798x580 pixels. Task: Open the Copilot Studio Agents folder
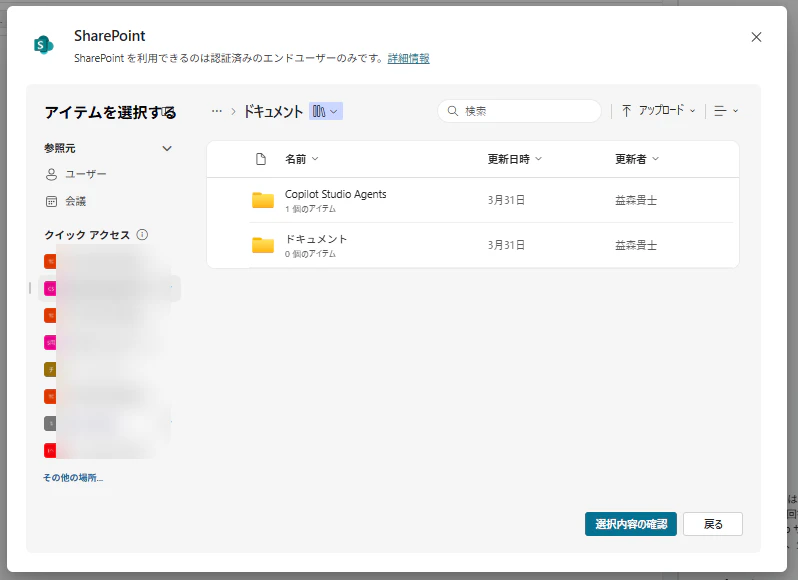(335, 194)
